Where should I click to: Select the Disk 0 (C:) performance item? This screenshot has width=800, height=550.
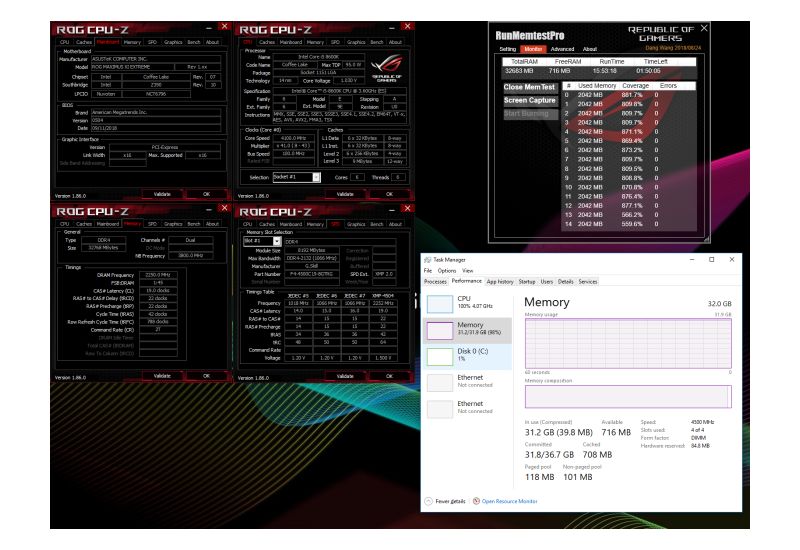467,356
